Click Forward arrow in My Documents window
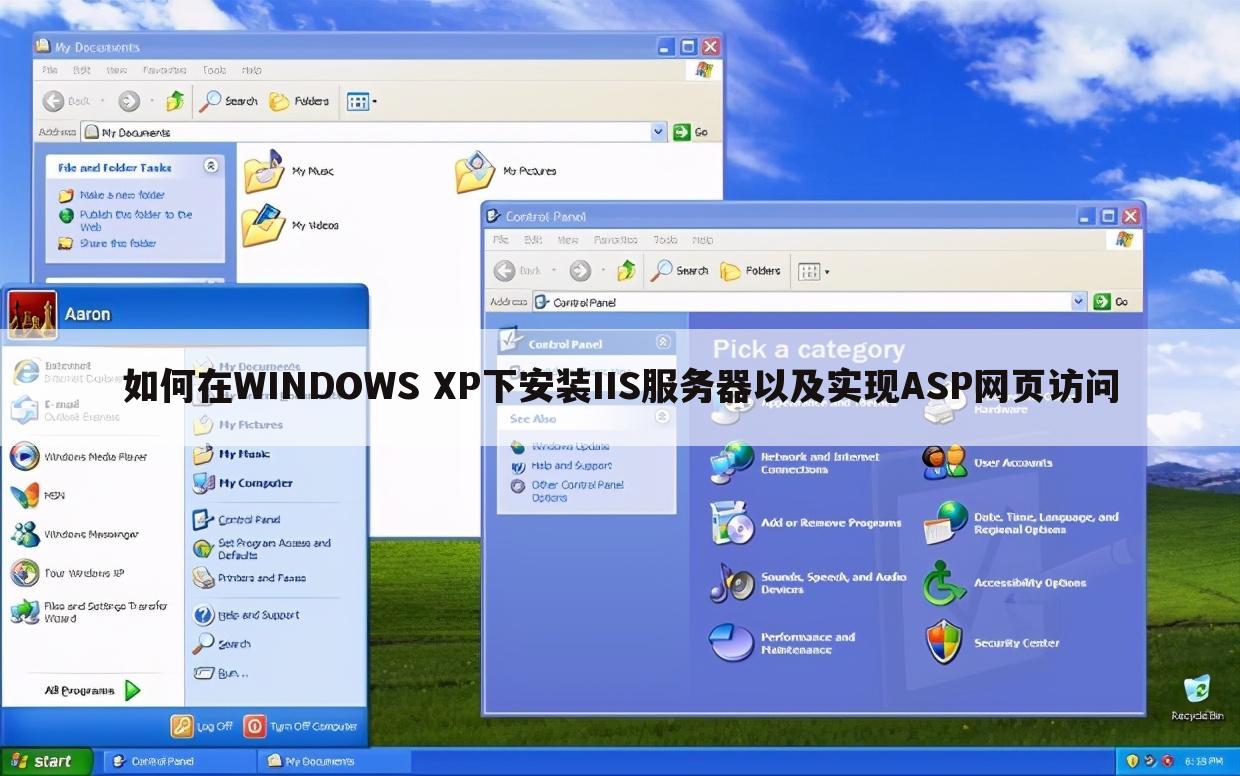This screenshot has height=776, width=1240. [x=129, y=101]
